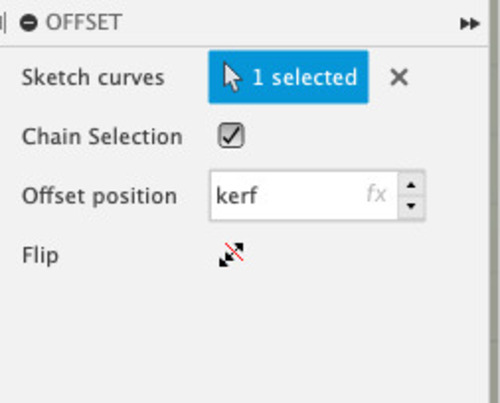Click the double-arrow icon in the OFFSET header
This screenshot has width=500, height=403.
(x=470, y=24)
